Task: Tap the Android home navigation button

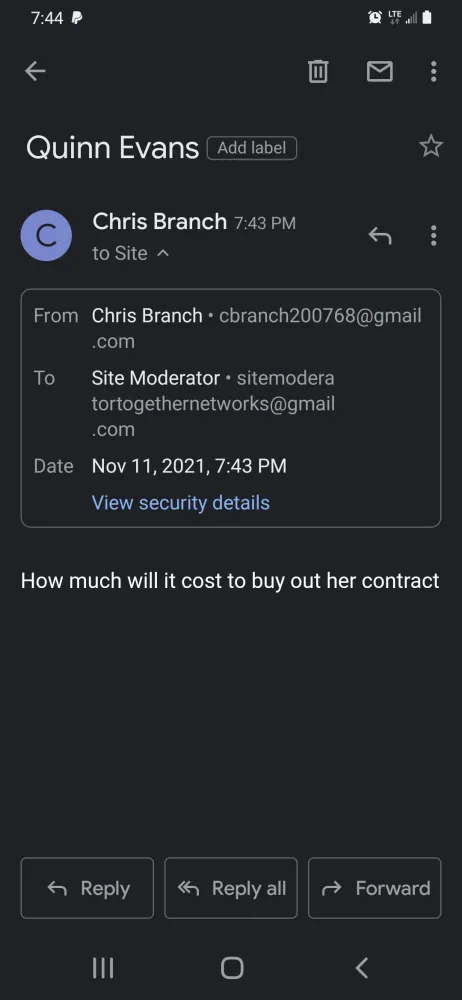Action: coord(232,967)
